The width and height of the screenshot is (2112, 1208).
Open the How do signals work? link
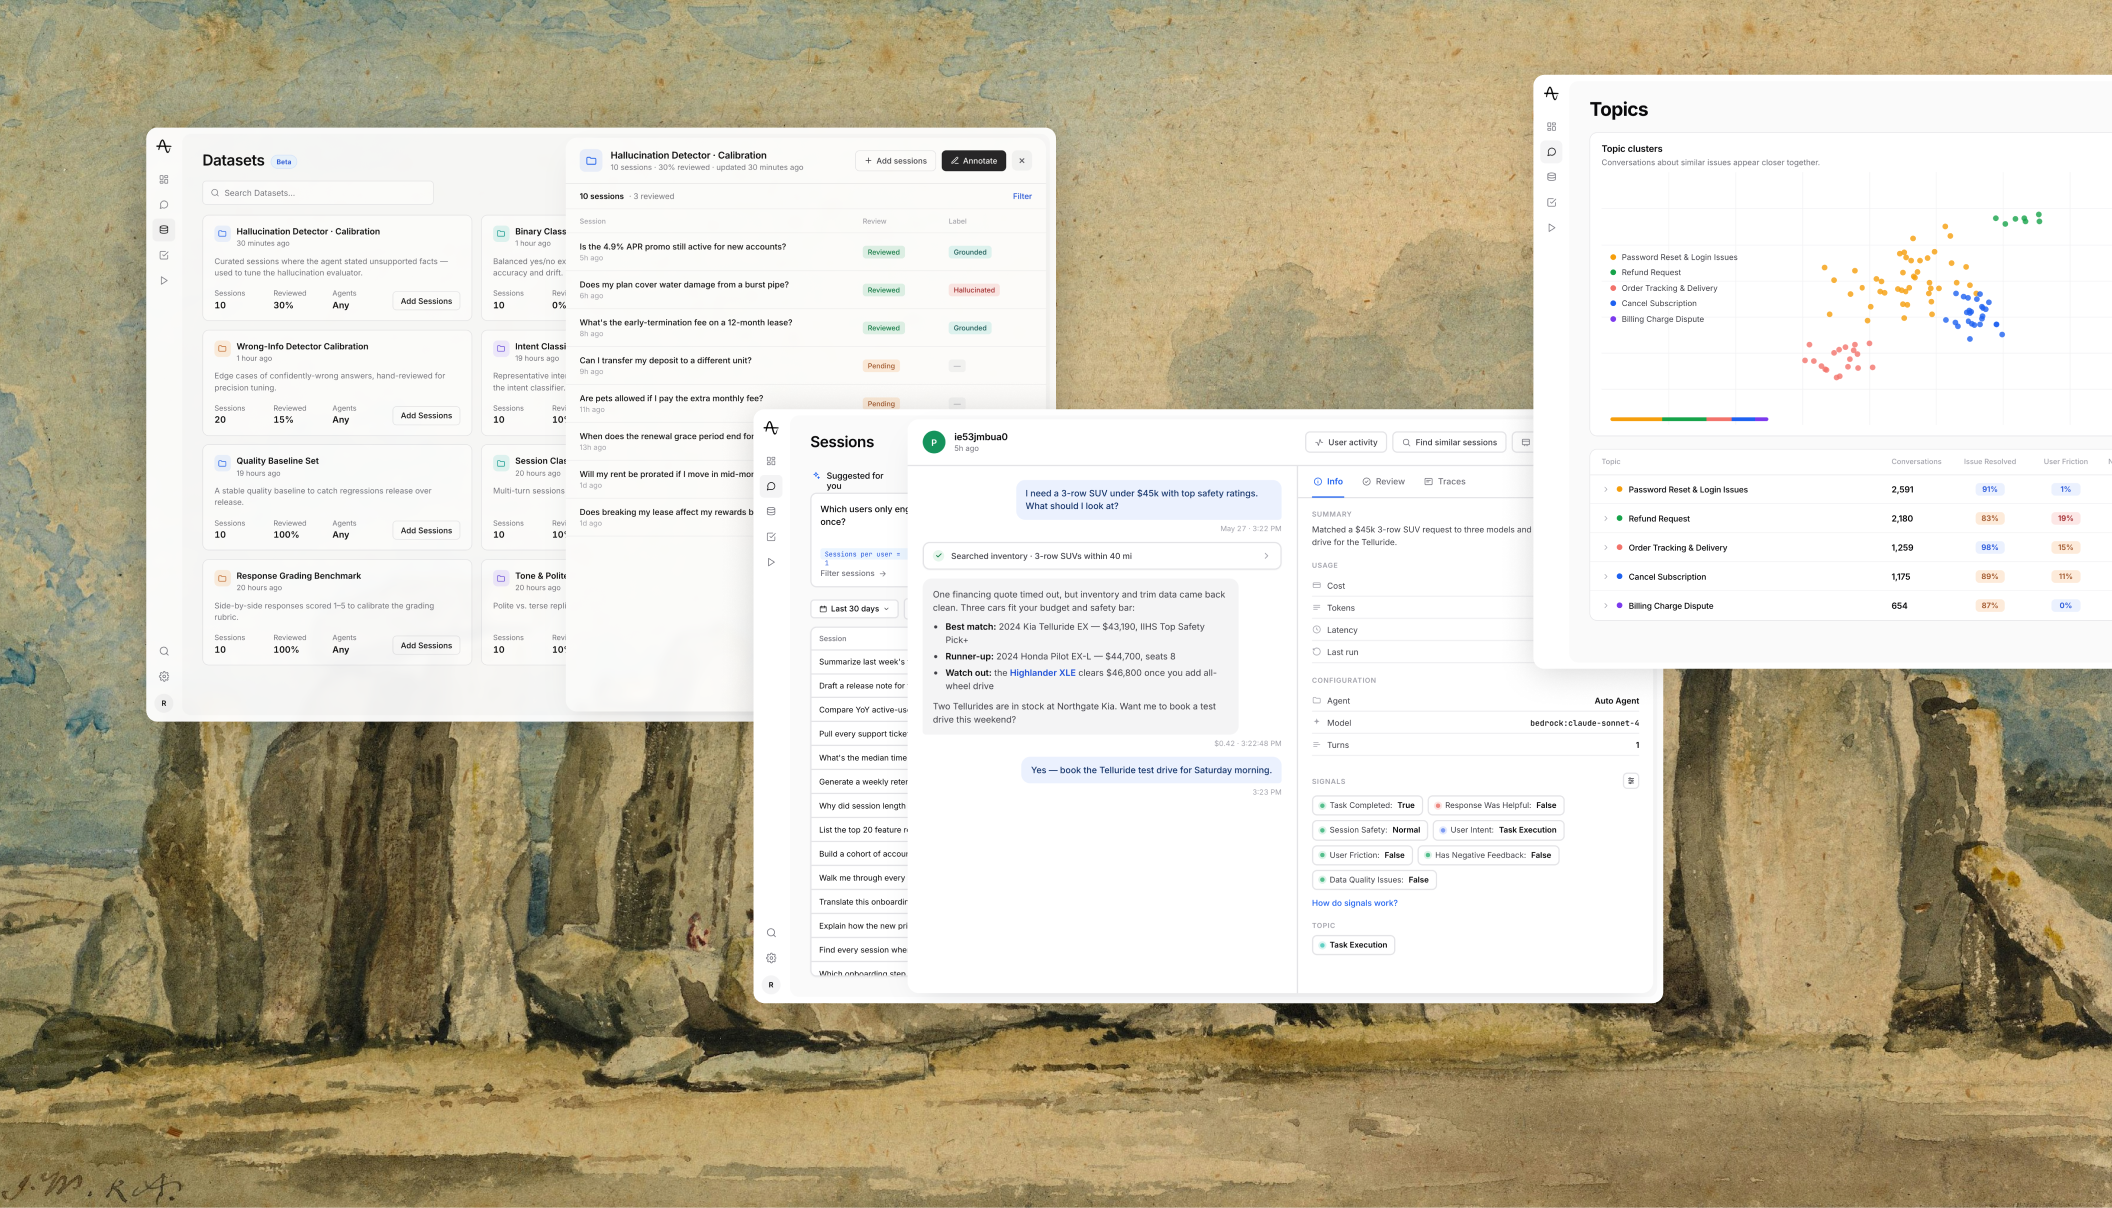pos(1355,903)
